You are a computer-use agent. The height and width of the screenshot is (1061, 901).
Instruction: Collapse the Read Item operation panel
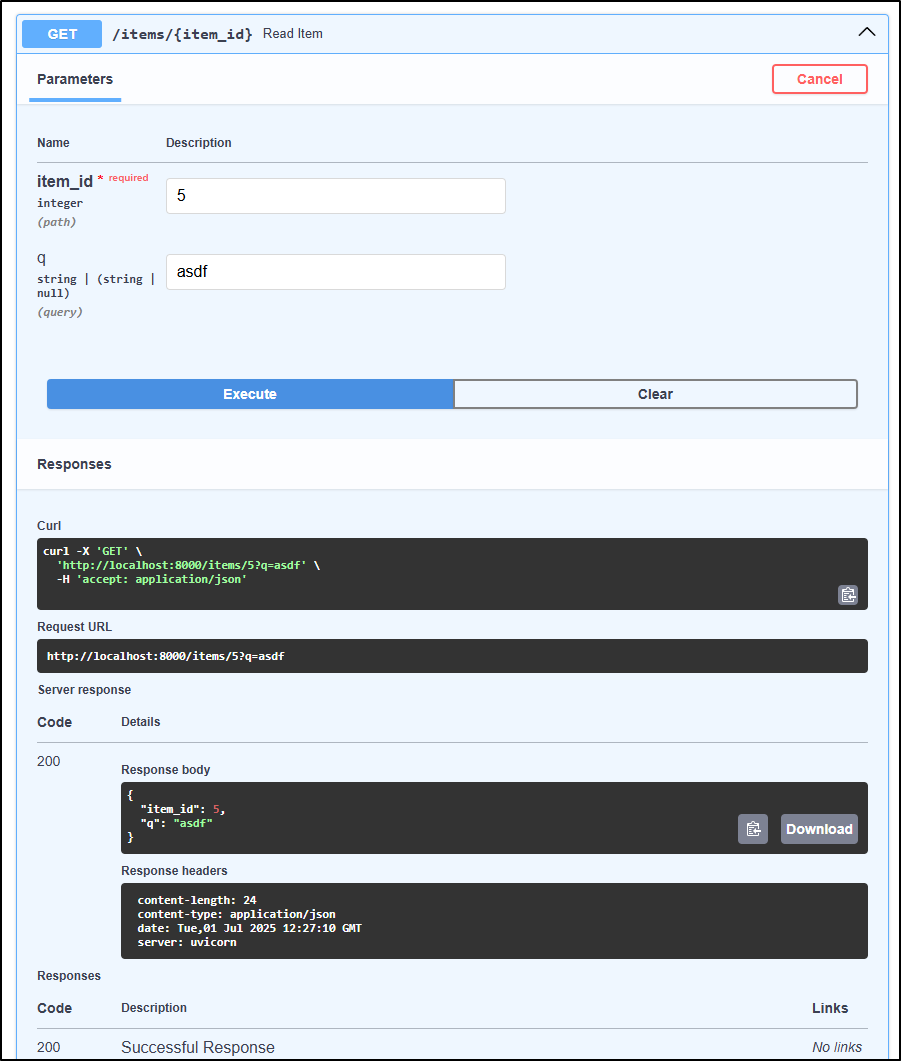click(x=866, y=31)
